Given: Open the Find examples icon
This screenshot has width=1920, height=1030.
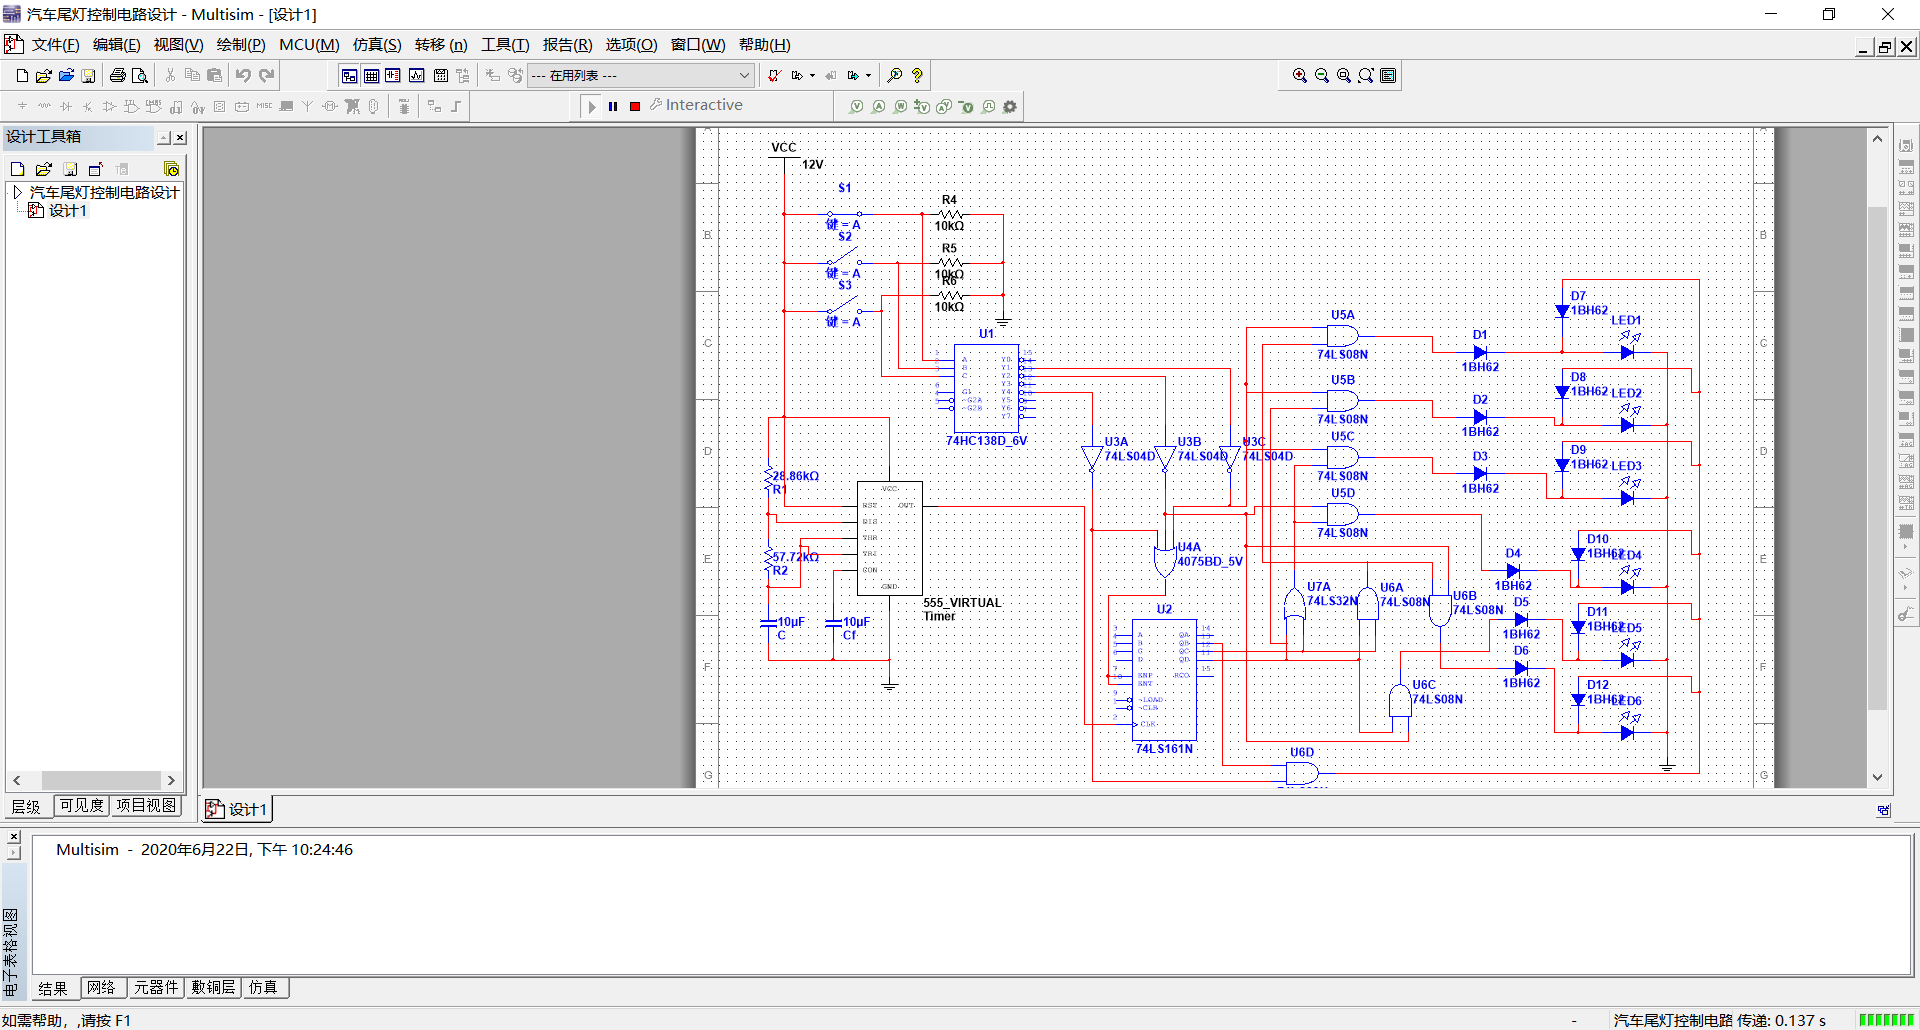Looking at the screenshot, I should [x=895, y=75].
